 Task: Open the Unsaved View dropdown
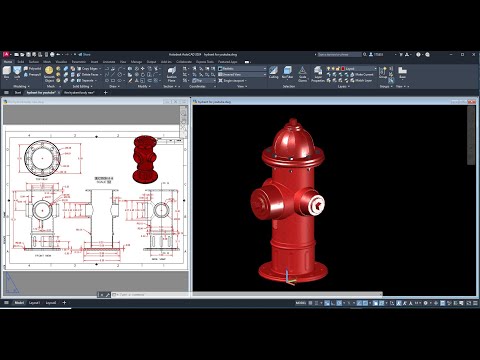tap(242, 75)
